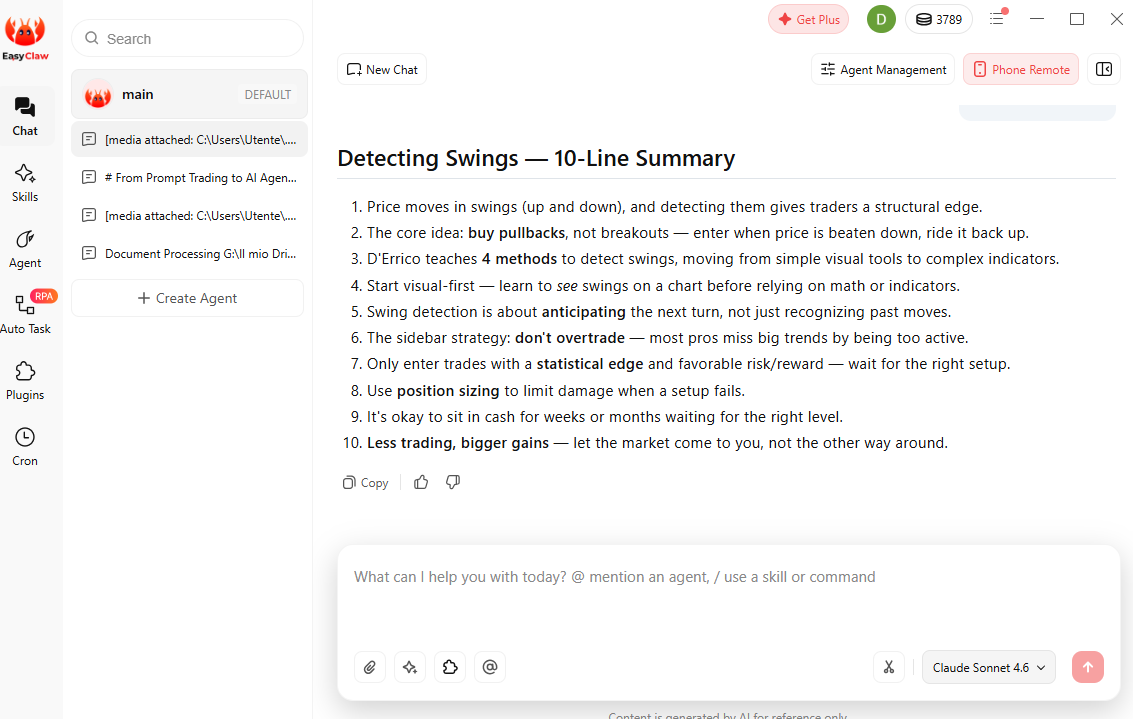1133x719 pixels.
Task: Click the thumbs down icon
Action: click(453, 482)
